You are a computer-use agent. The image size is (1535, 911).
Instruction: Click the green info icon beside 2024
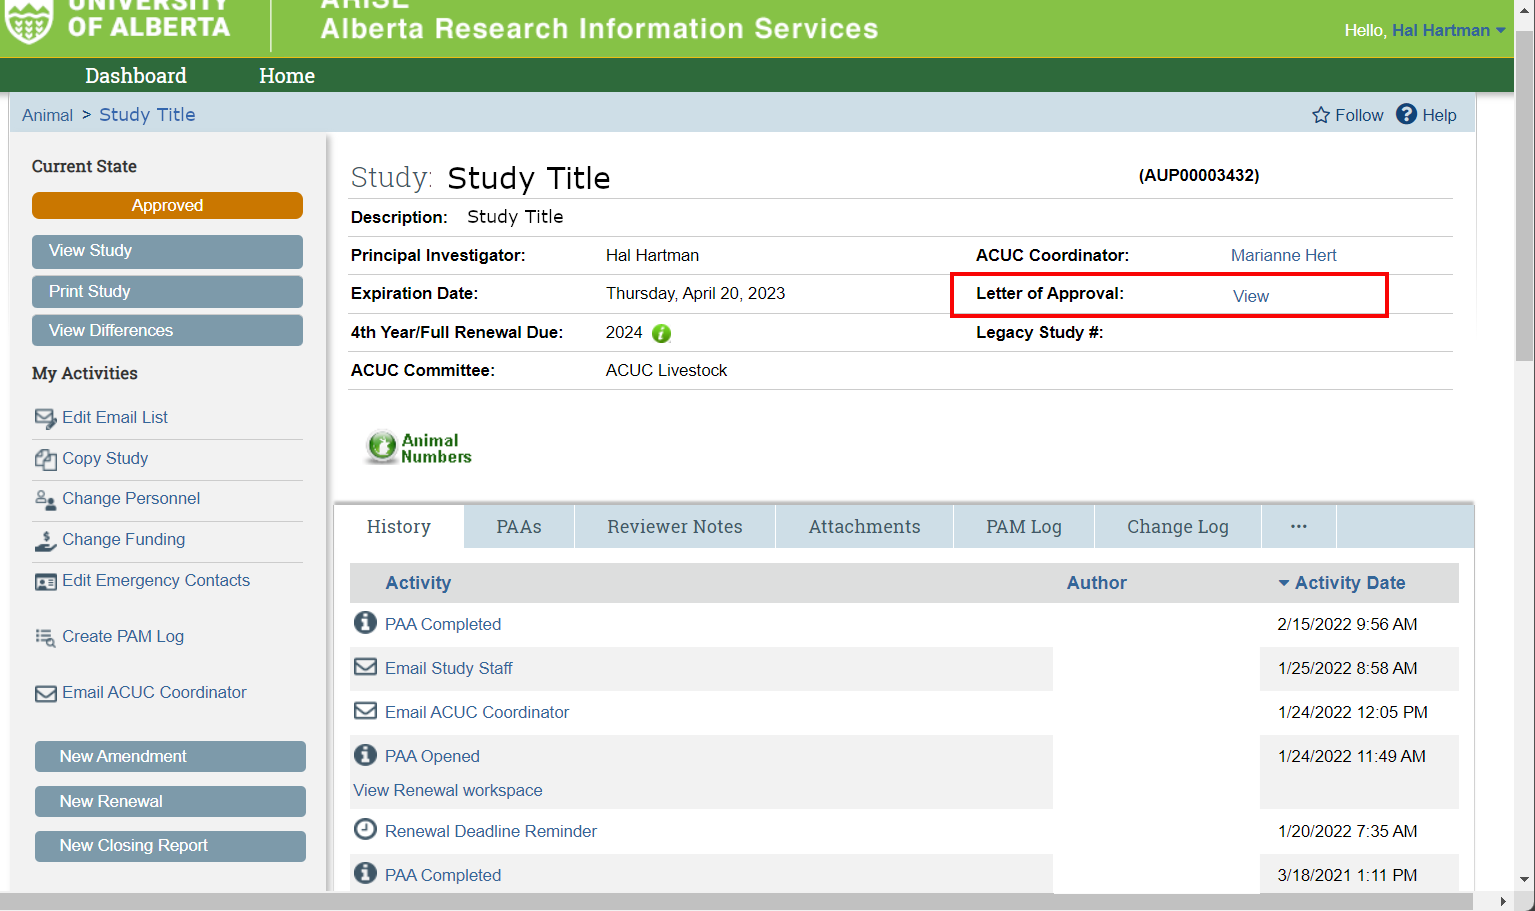tap(661, 333)
